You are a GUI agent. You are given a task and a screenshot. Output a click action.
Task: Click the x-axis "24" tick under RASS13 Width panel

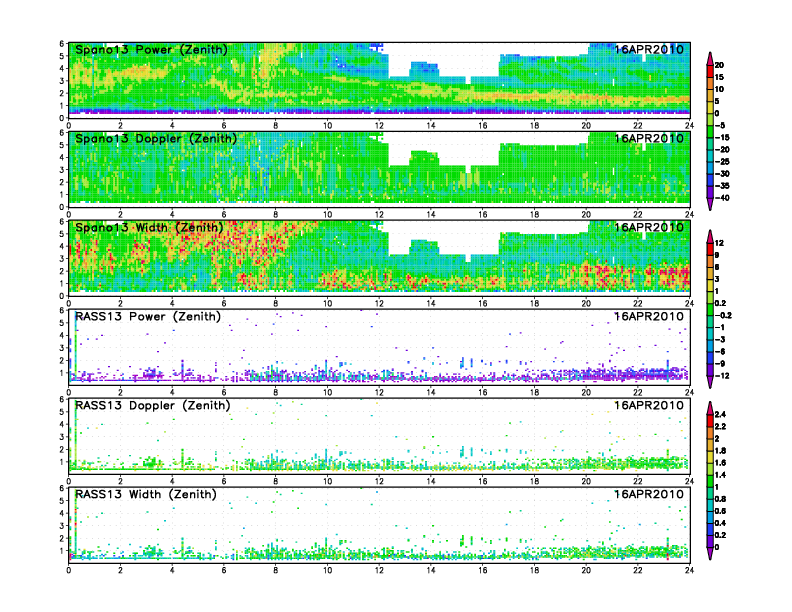689,570
